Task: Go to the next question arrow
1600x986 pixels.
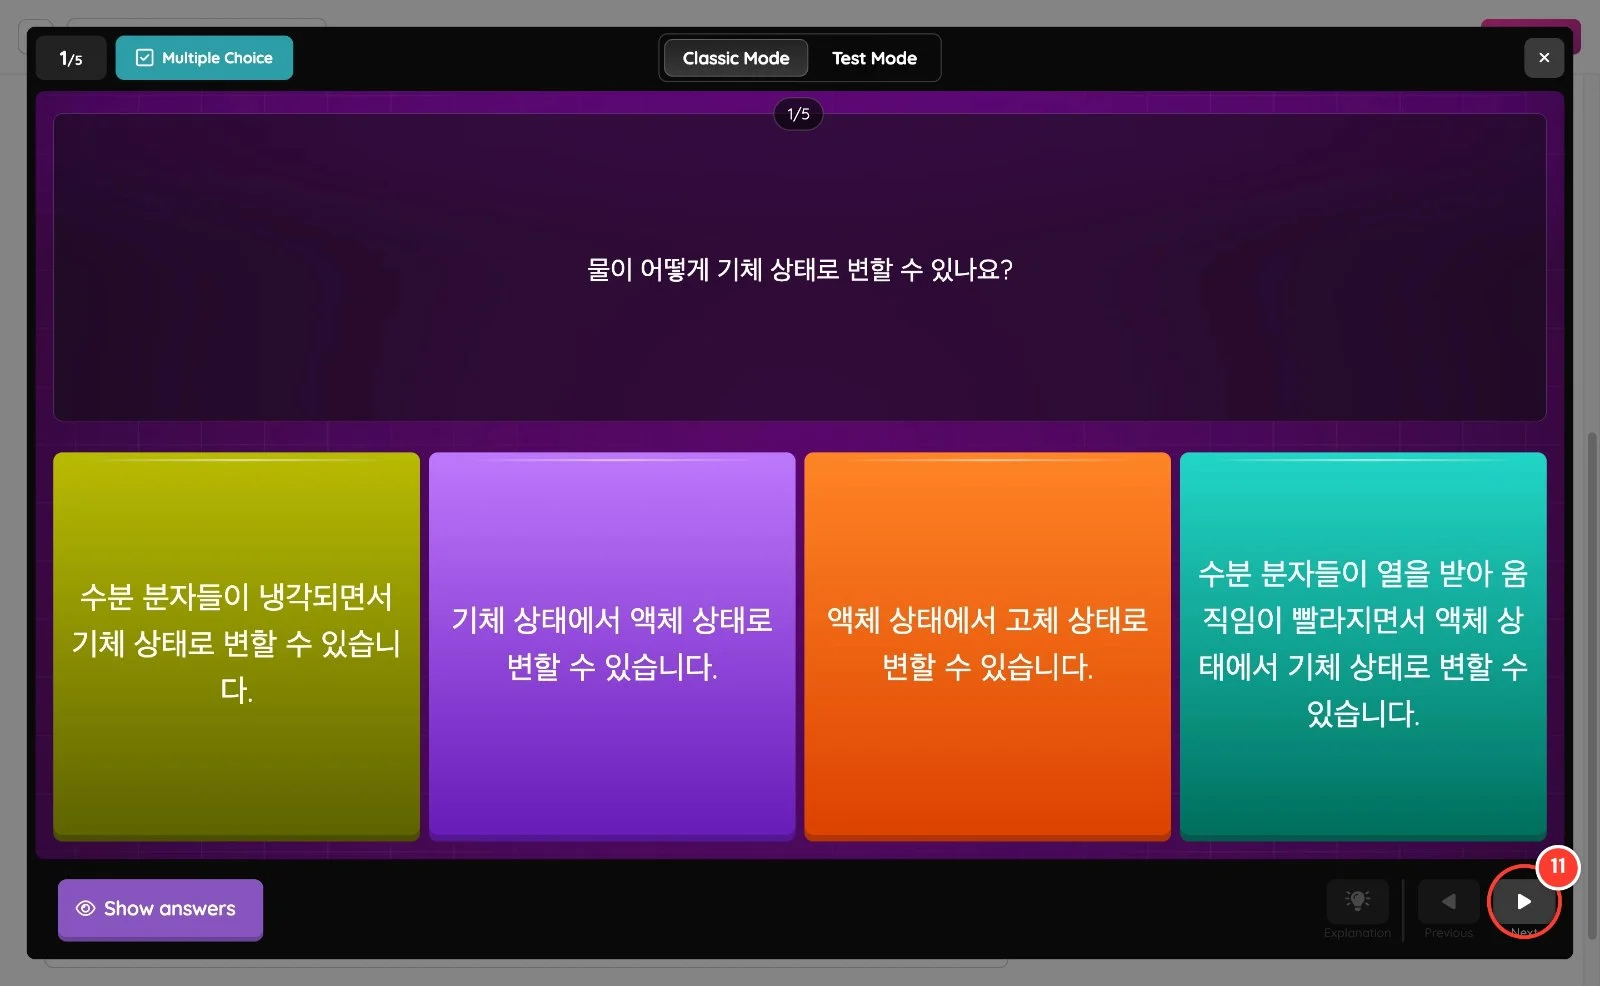Action: [1523, 901]
